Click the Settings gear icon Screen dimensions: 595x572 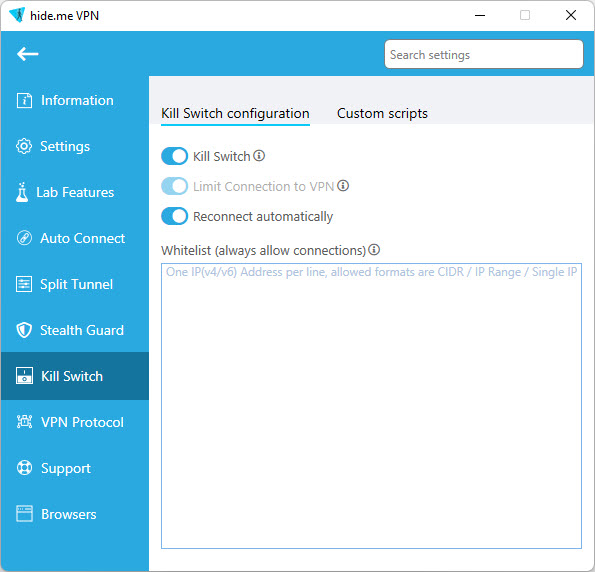pos(24,147)
